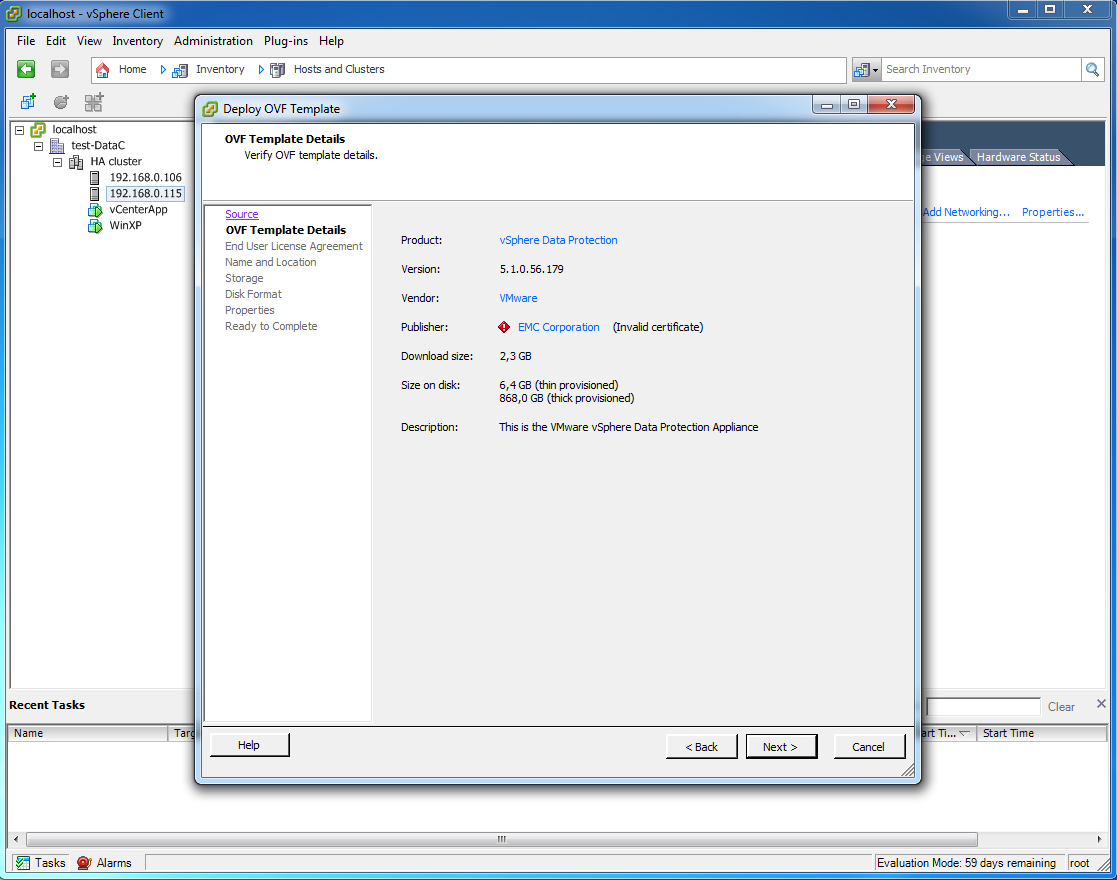Select the test-DataC datacenter icon
This screenshot has height=880, width=1117.
click(x=57, y=145)
